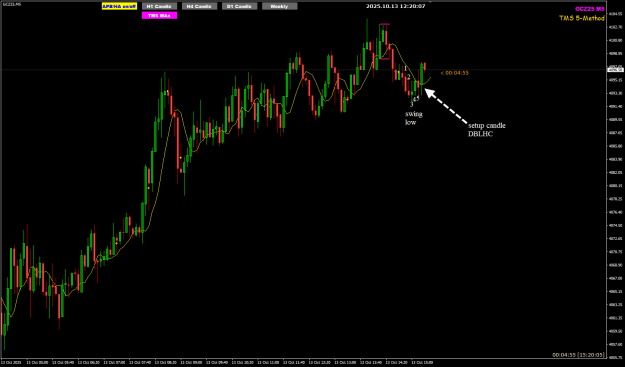
Task: Select the magenta GCZ25 M5 label
Action: click(590, 9)
